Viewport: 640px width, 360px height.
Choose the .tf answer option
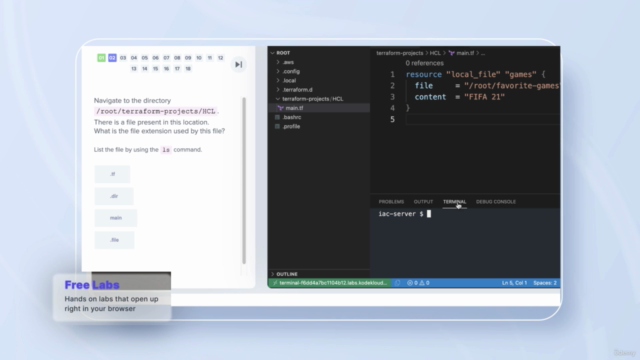coord(112,174)
